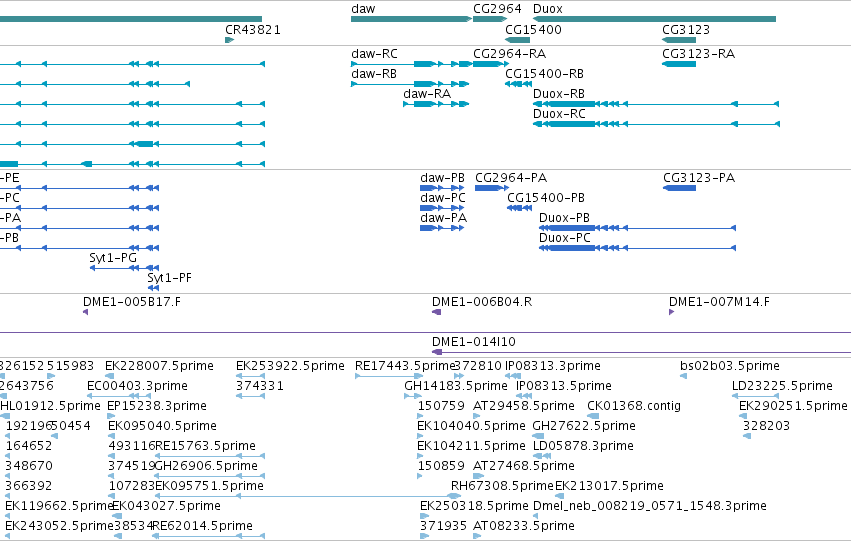Image resolution: width=851 pixels, height=541 pixels.
Task: Select the Syt1-PG protein feature
Action: point(124,268)
